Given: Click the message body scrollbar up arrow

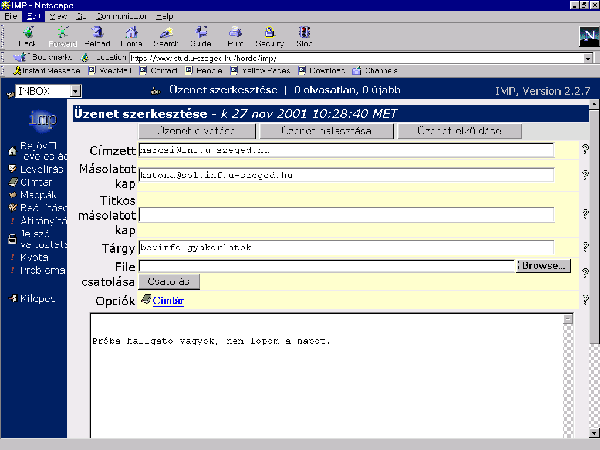Looking at the screenshot, I should pos(567,320).
